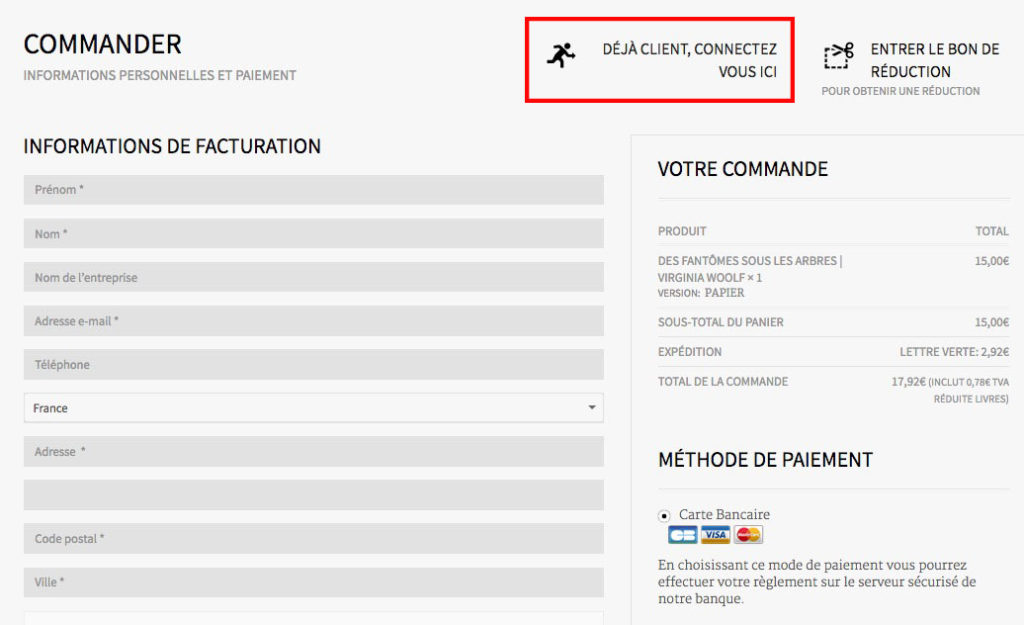
Task: Click the country dropdown arrow
Action: pos(592,408)
